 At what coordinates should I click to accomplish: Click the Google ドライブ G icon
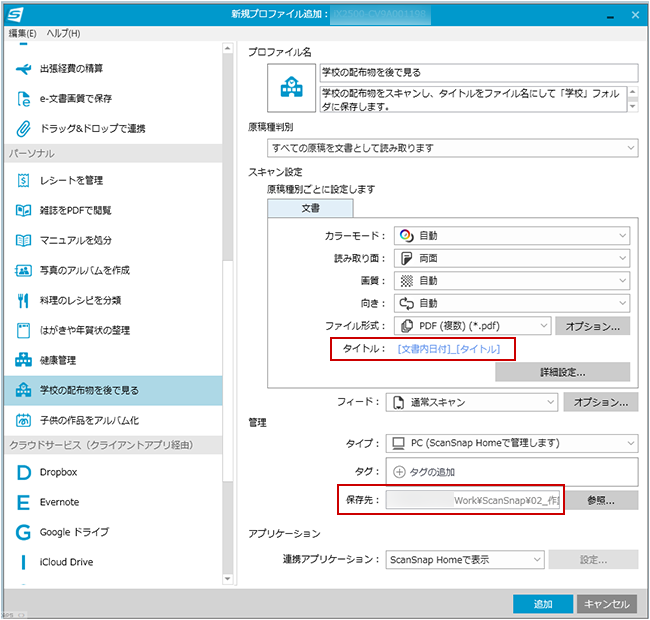click(23, 532)
